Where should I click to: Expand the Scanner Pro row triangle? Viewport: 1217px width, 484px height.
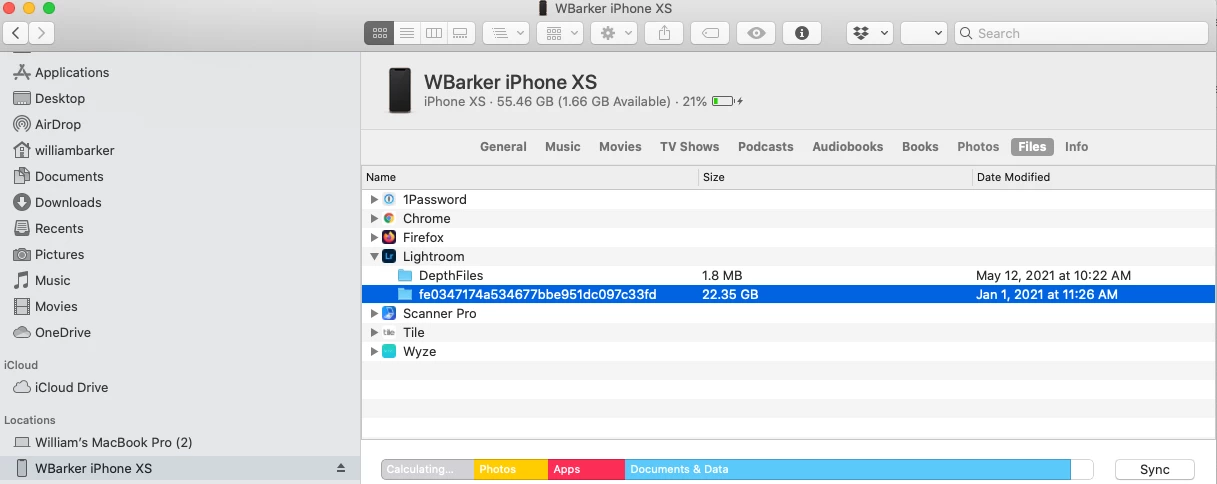tap(374, 313)
